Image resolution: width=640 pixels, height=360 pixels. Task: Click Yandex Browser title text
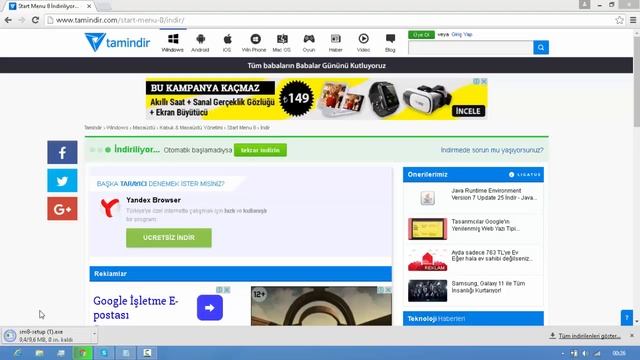point(153,200)
